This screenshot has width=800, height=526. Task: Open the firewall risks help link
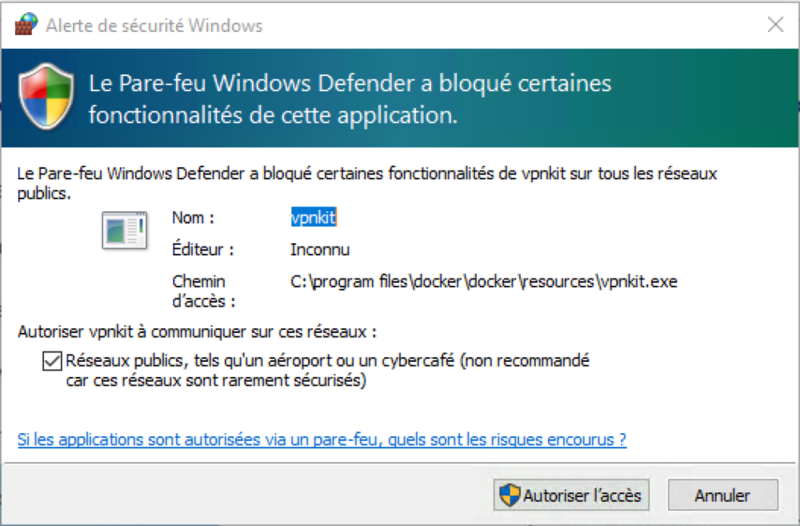(x=321, y=439)
